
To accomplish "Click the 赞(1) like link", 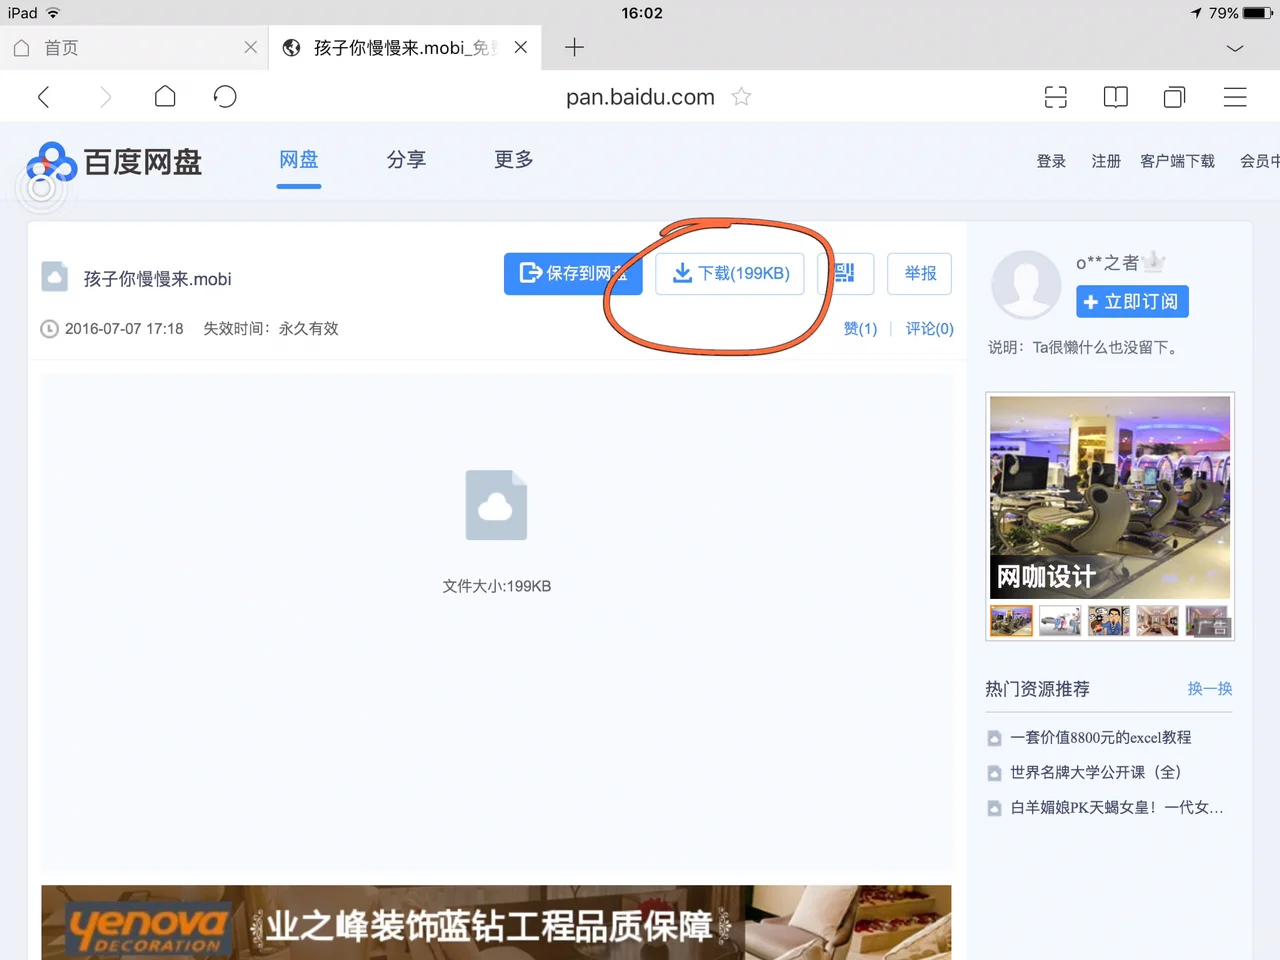I will 860,329.
